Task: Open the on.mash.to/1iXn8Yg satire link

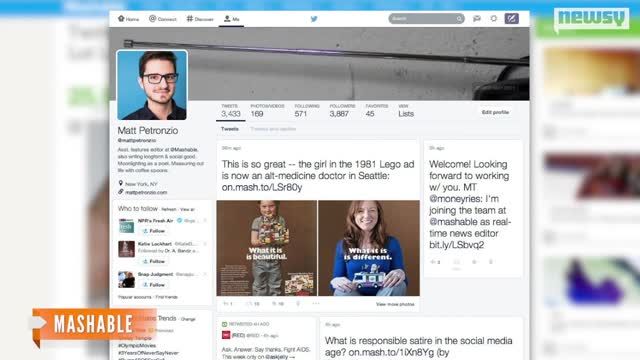Action: 392,352
